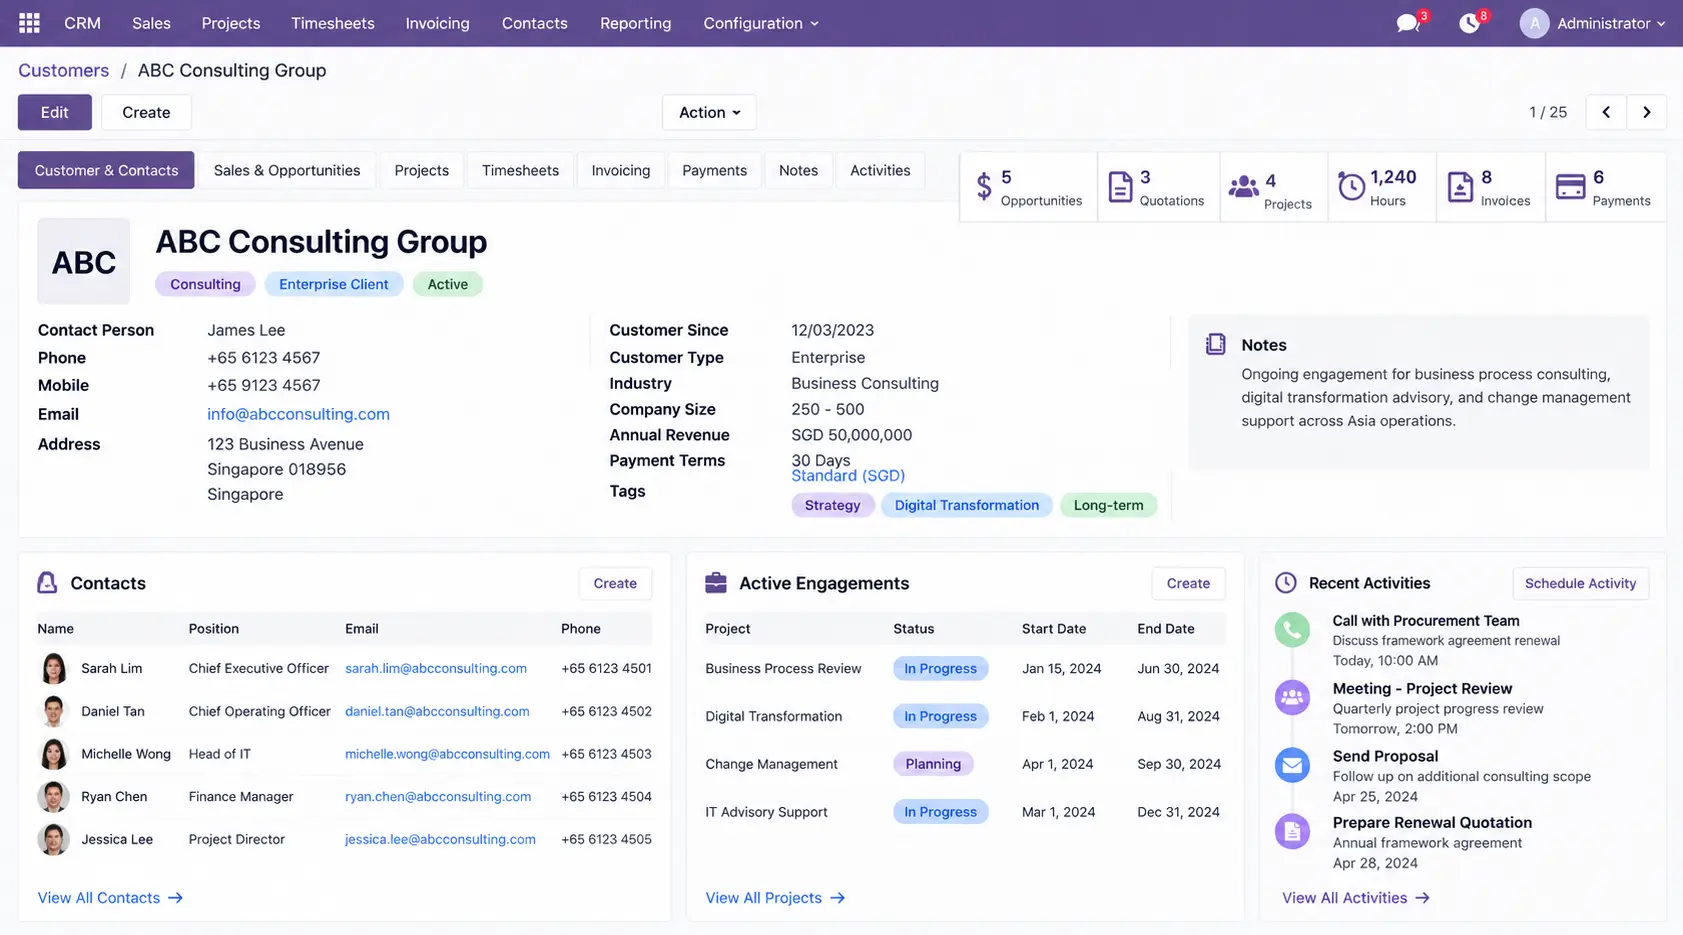This screenshot has height=935, width=1683.
Task: Open View All Contacts link
Action: (110, 898)
